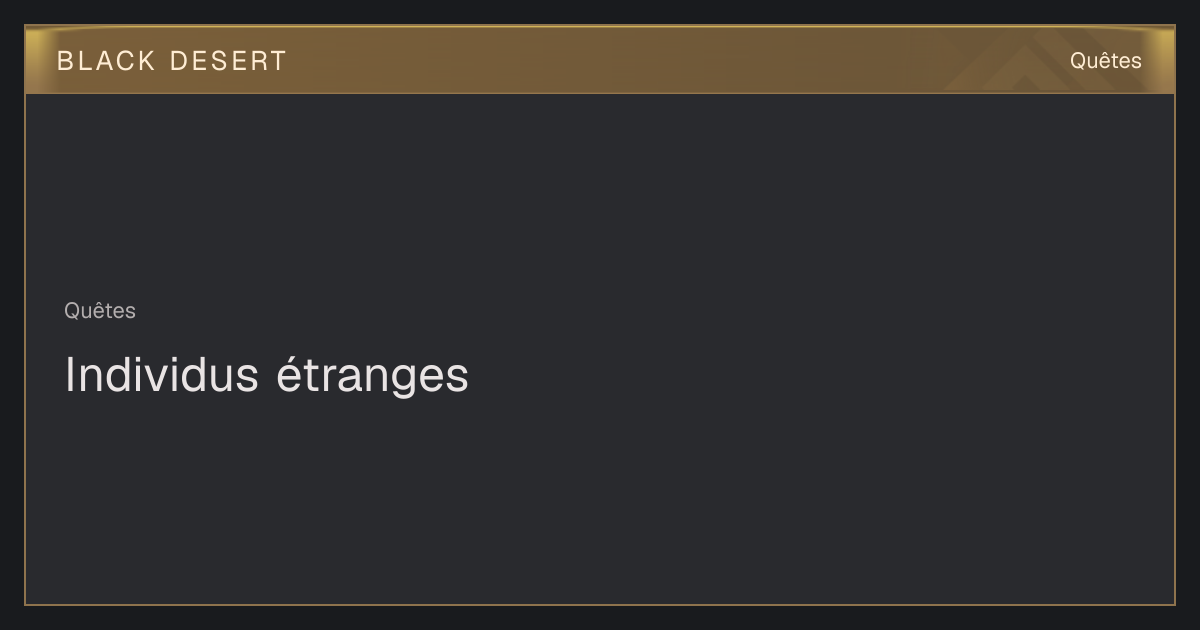Click the BLACK DESERT logo text
Viewport: 1200px width, 630px height.
point(171,61)
